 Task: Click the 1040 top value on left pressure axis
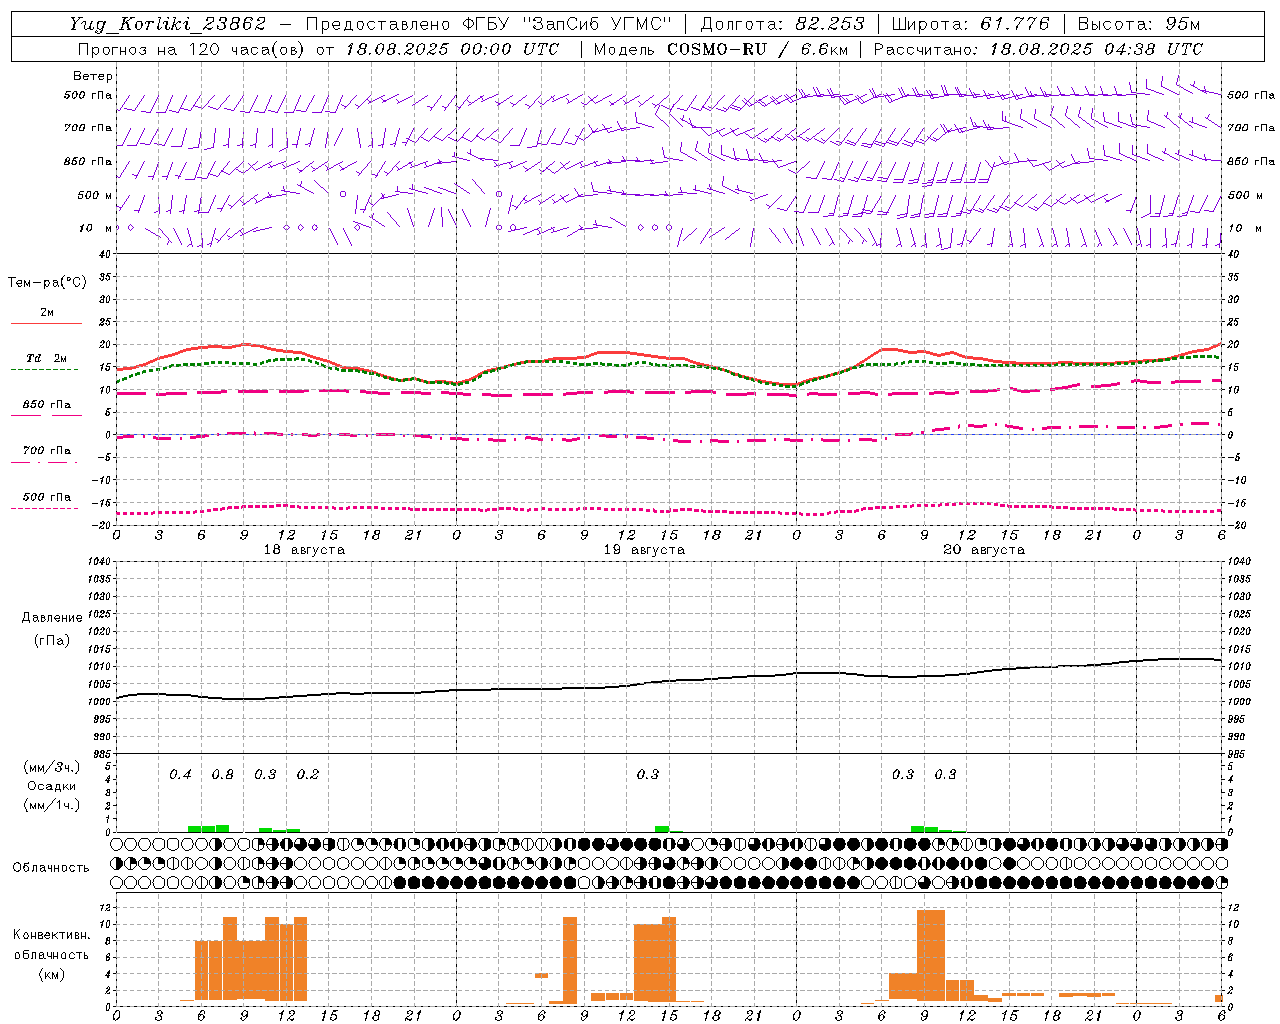pos(100,562)
